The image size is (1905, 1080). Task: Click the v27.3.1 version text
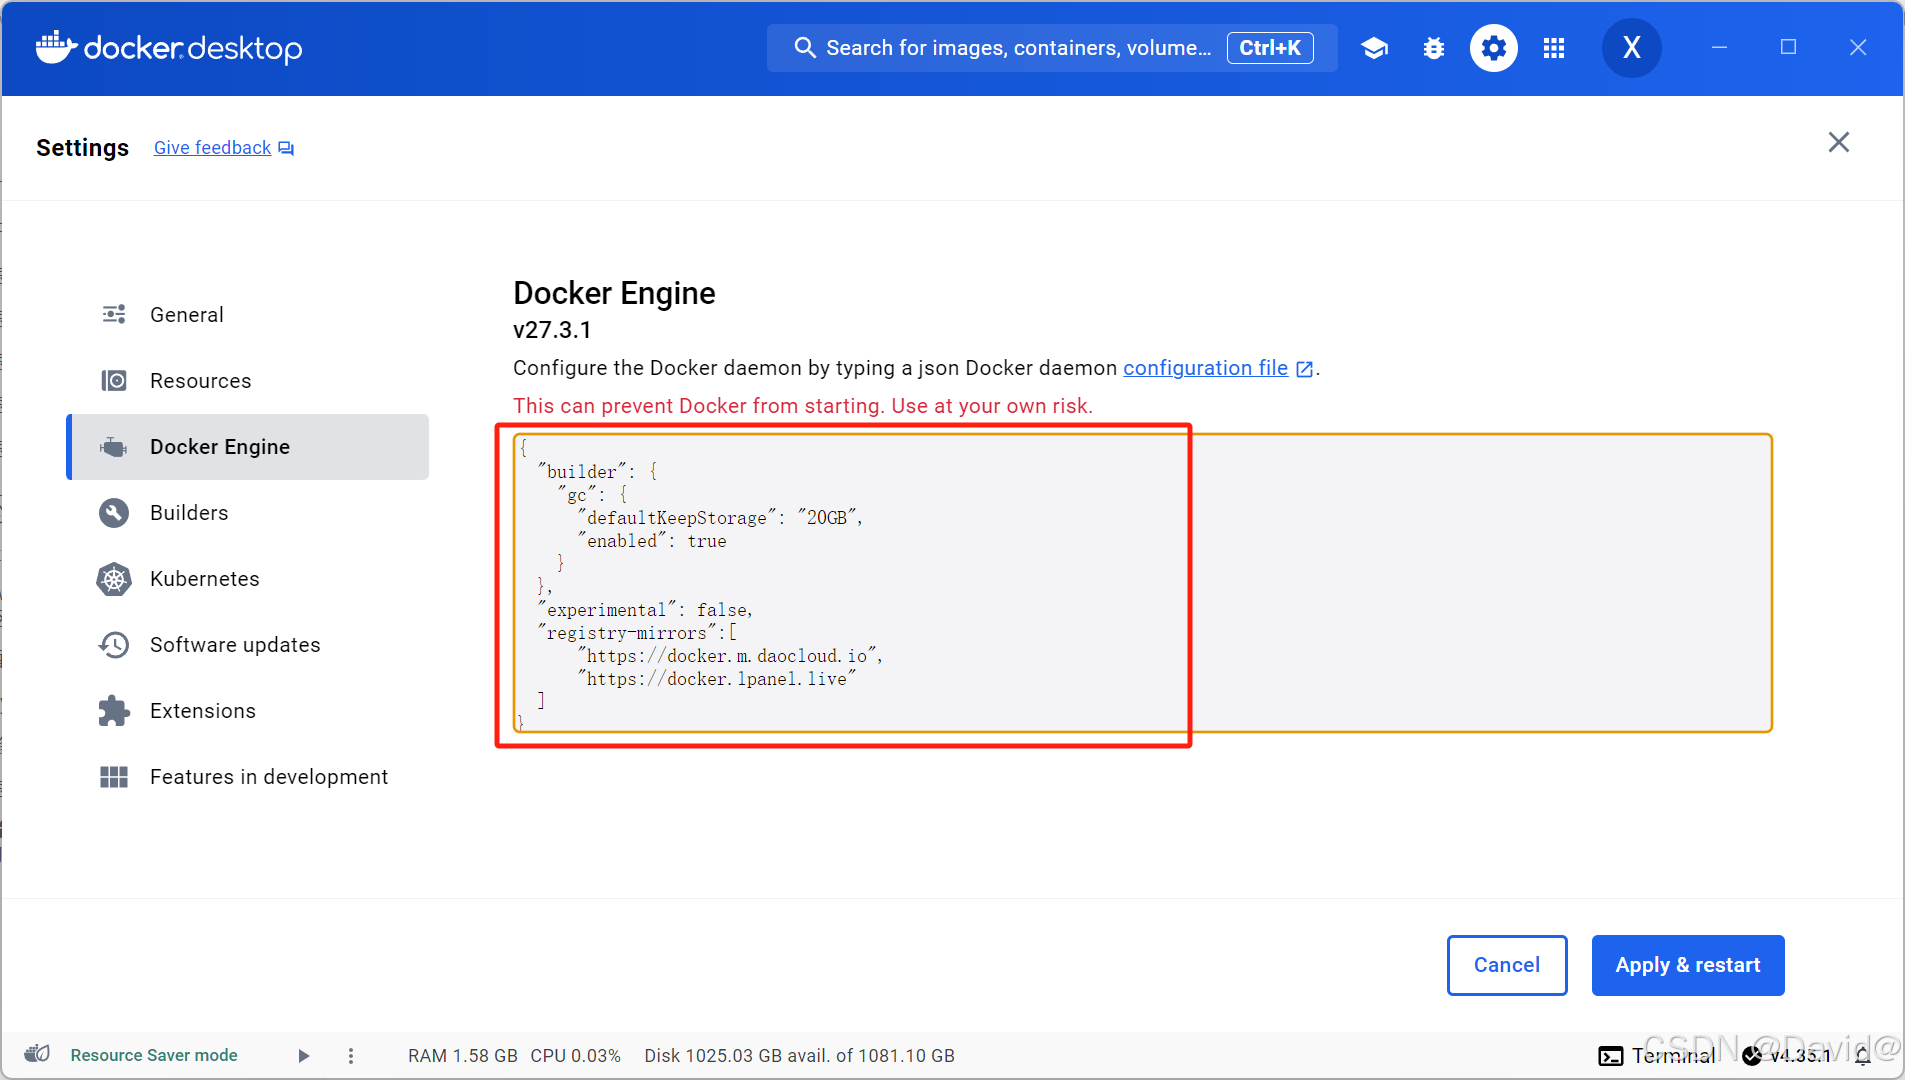click(552, 330)
